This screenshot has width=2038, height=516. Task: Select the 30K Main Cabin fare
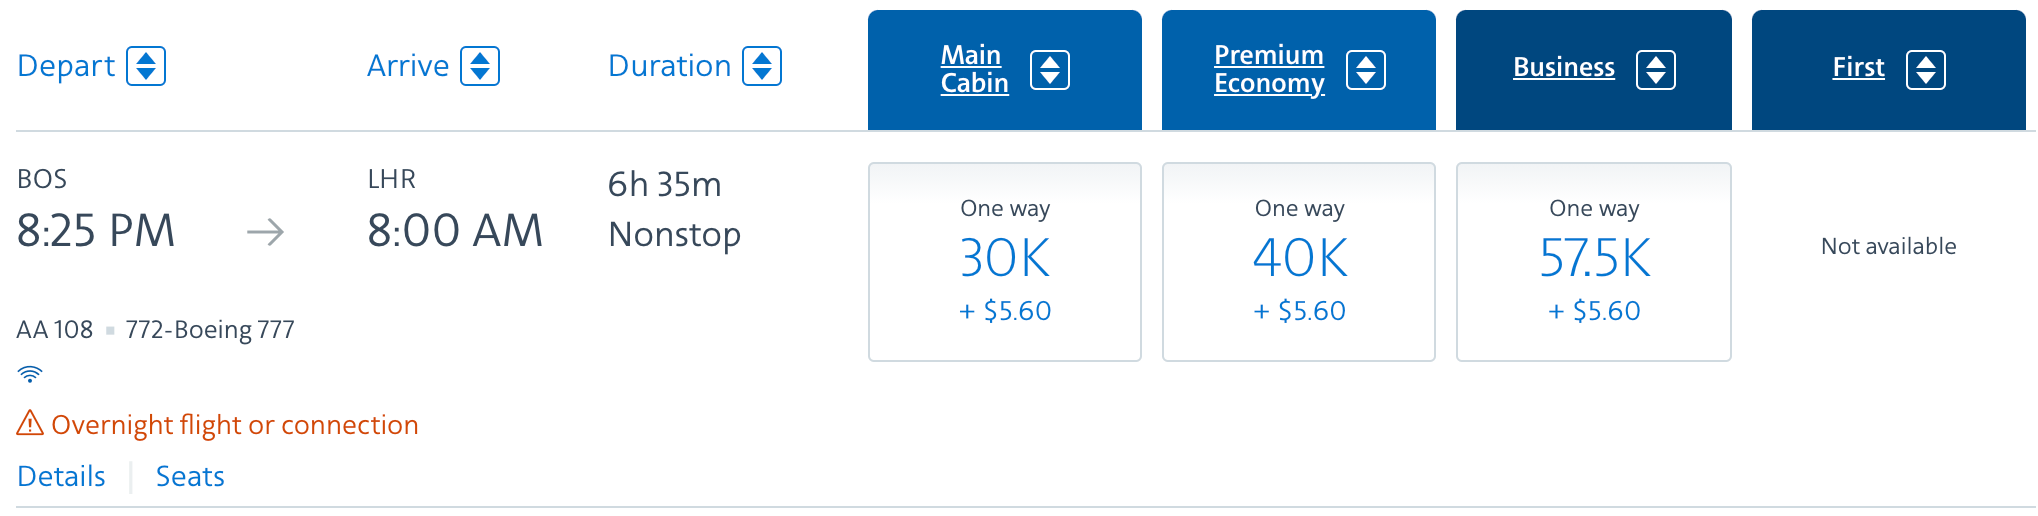click(1005, 262)
